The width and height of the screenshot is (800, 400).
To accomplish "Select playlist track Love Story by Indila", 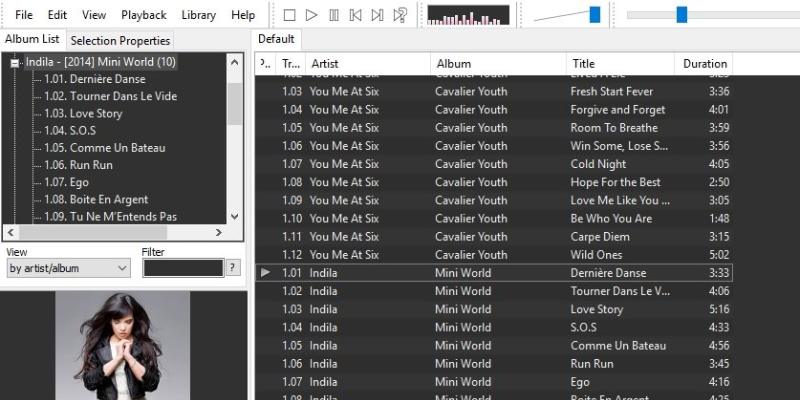I will 494,309.
